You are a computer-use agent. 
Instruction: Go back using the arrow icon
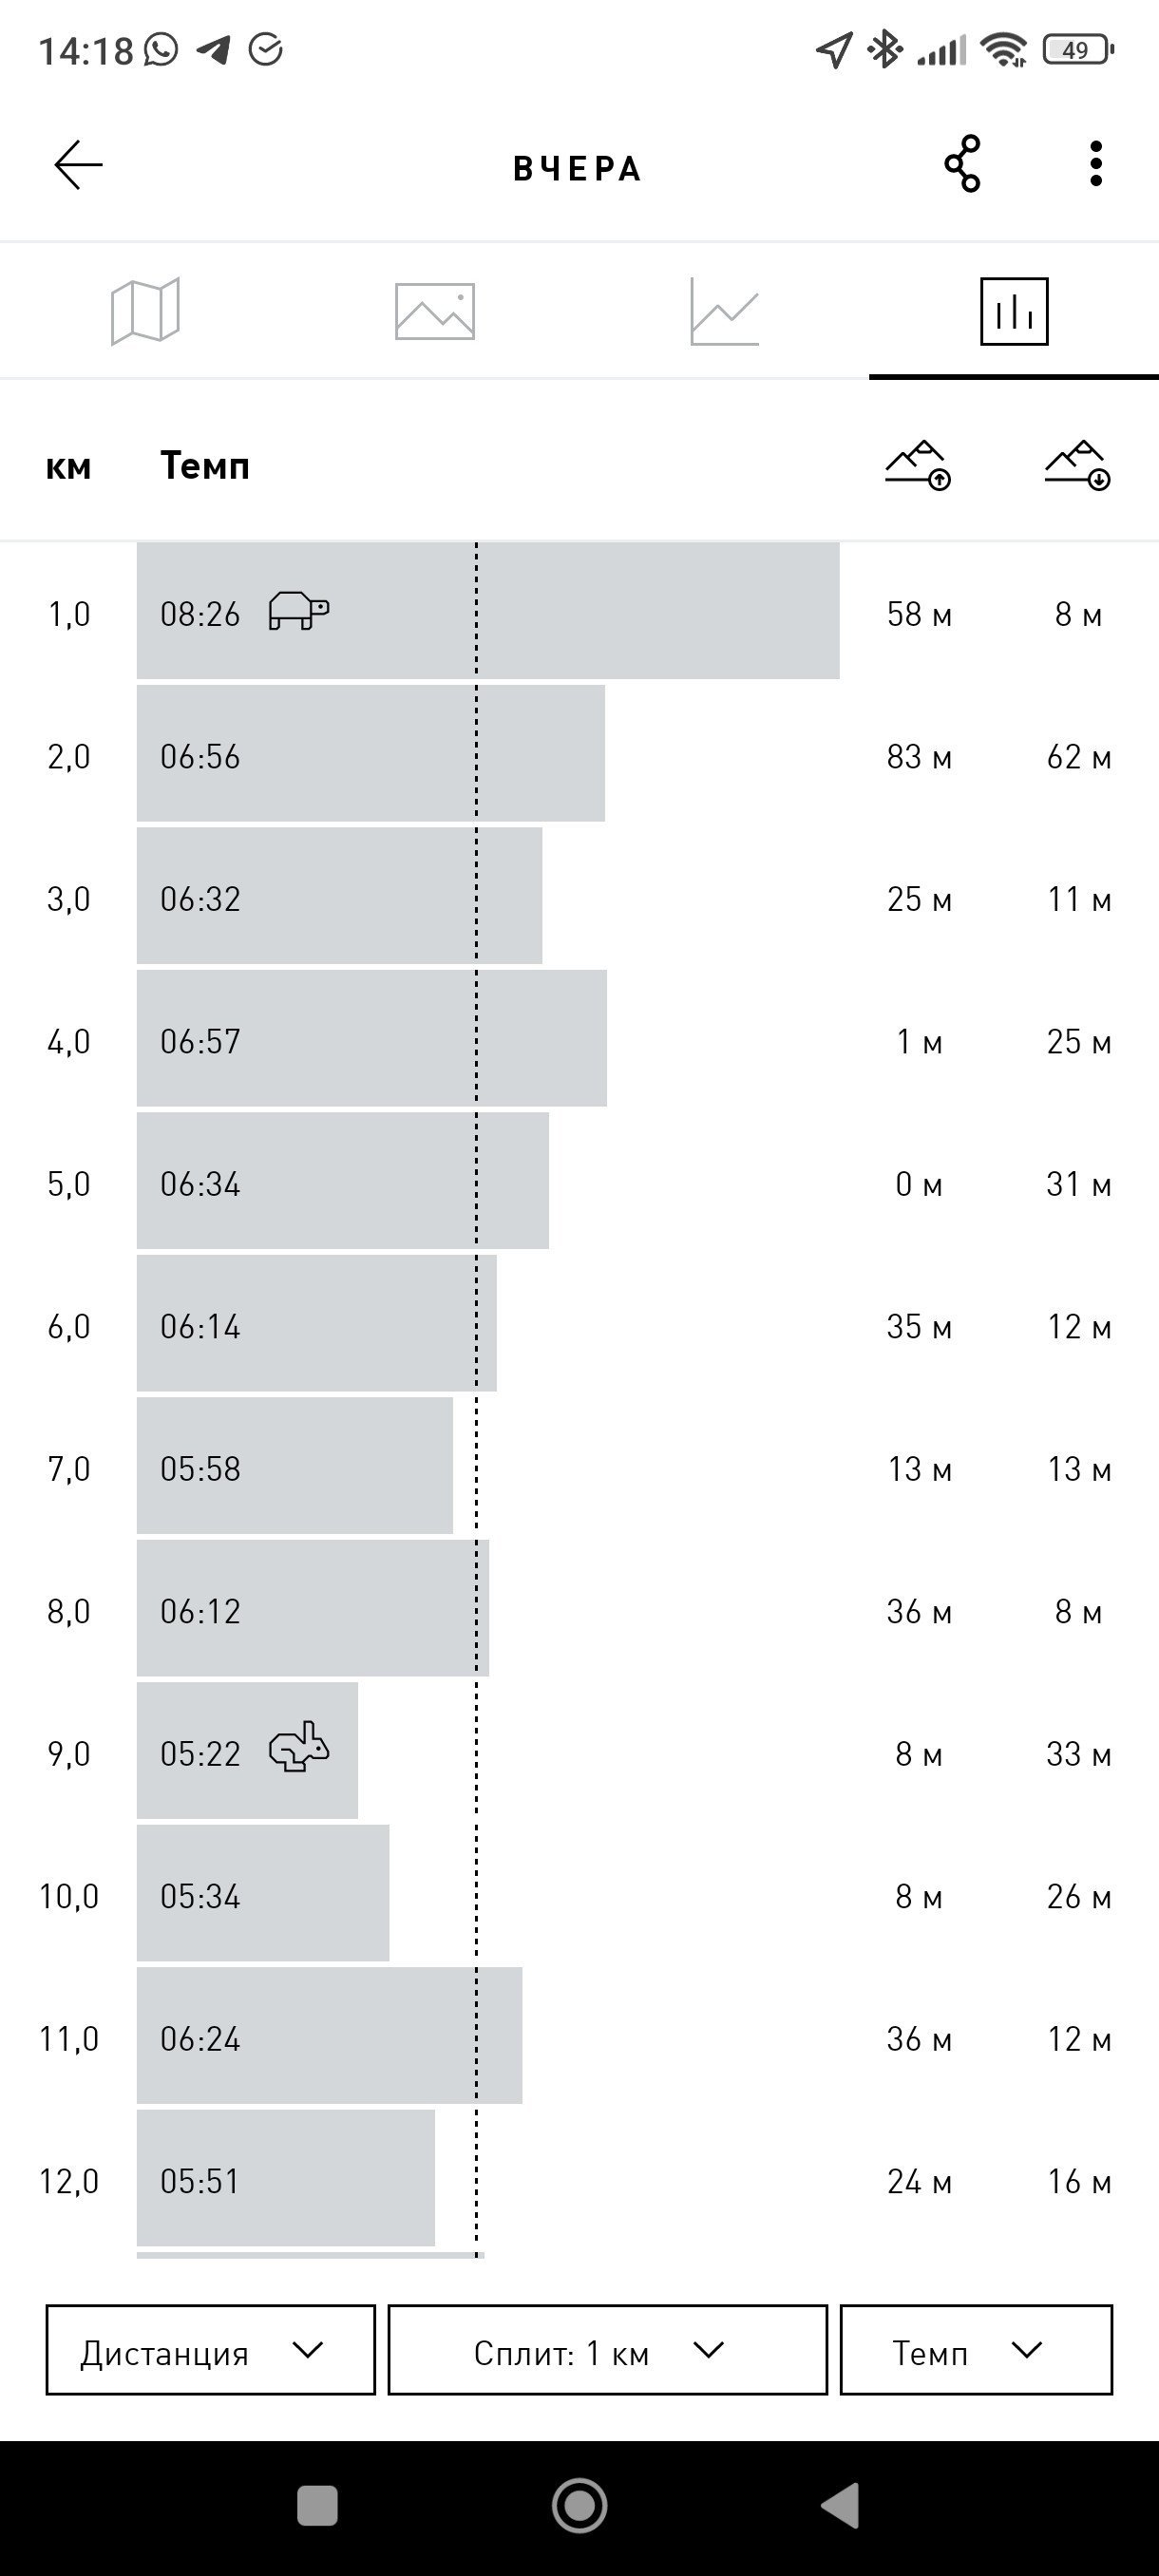[78, 165]
